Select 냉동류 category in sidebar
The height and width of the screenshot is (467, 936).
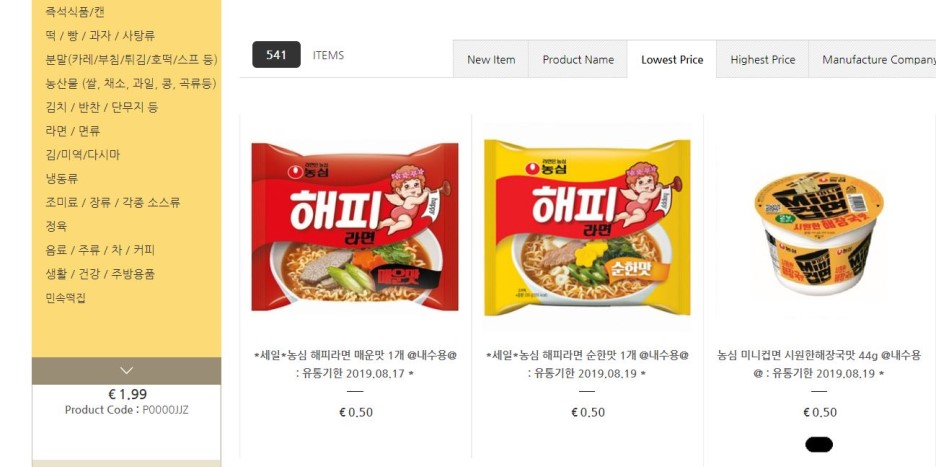[x=62, y=178]
